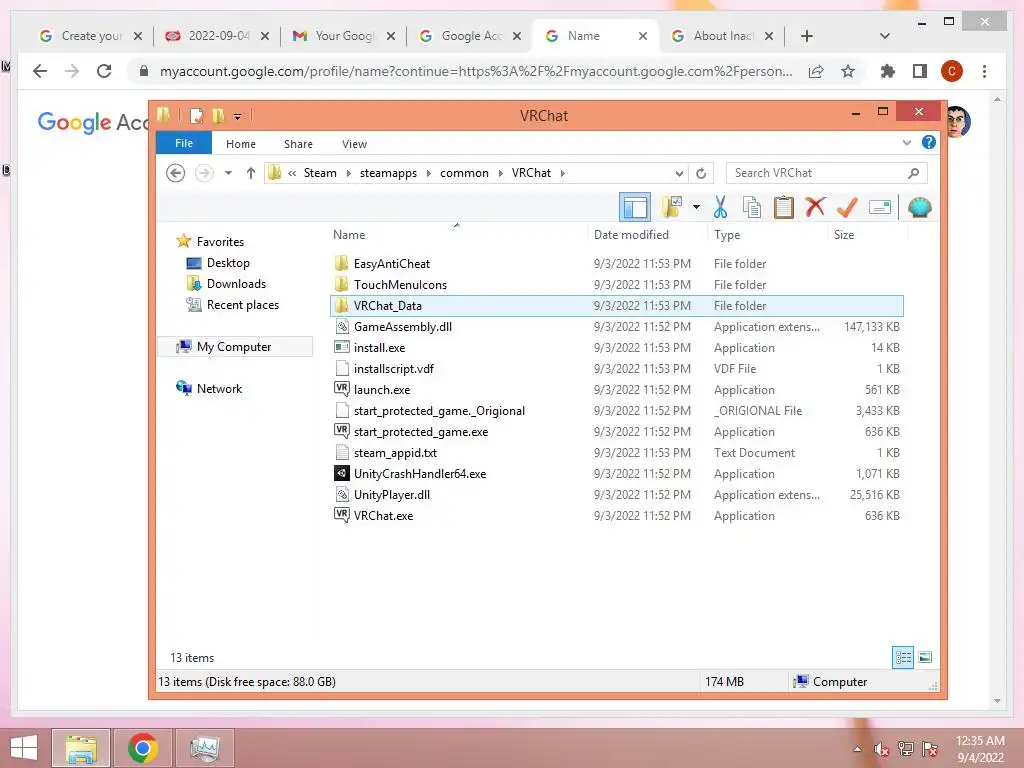
Task: Open Chrome extensions puzzle icon
Action: click(x=888, y=71)
